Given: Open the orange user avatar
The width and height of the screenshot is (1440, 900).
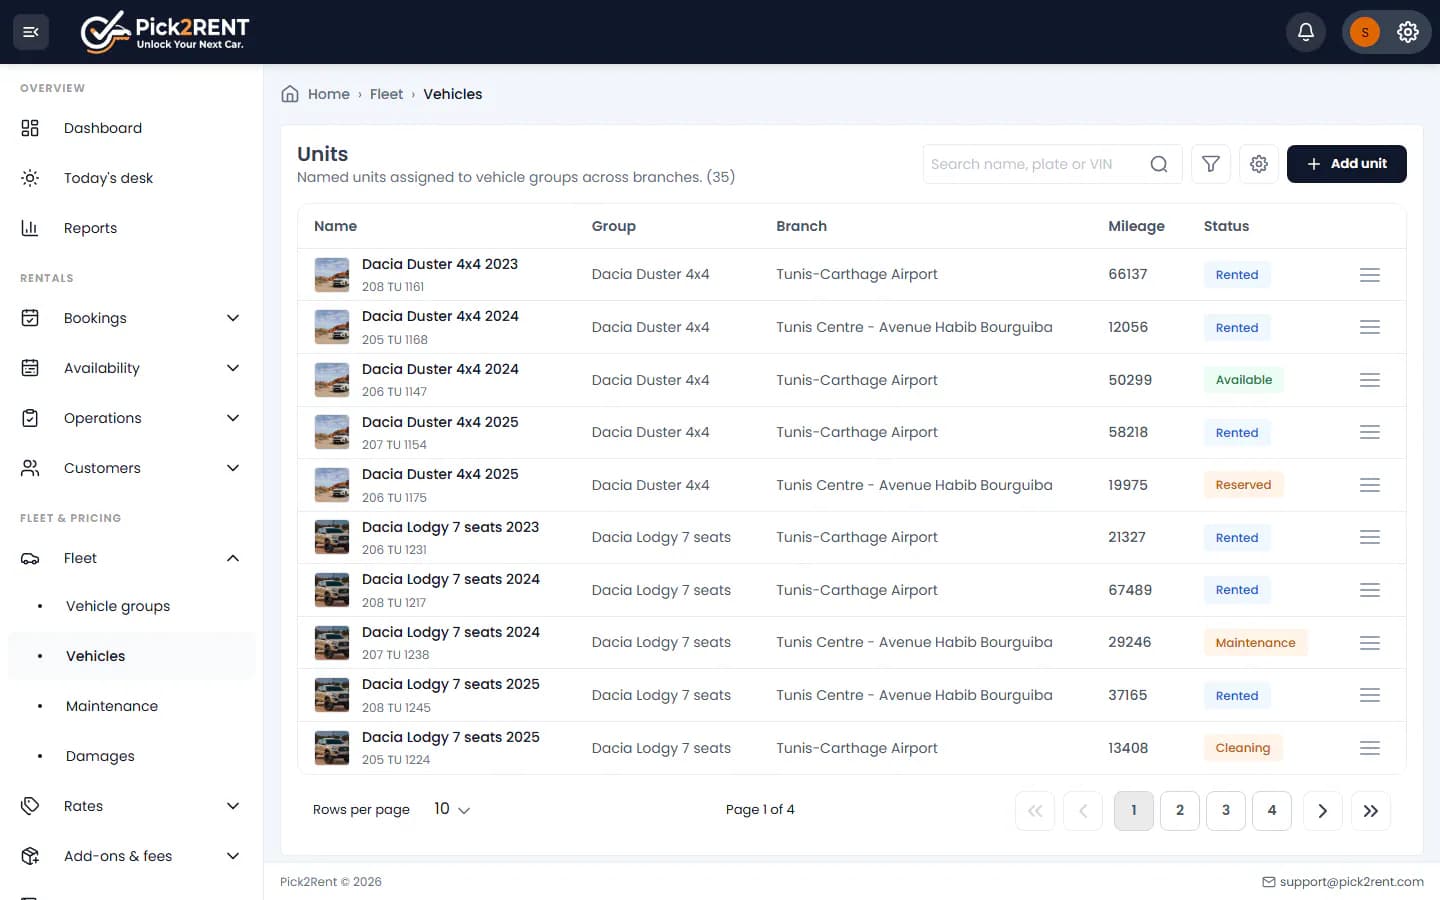Looking at the screenshot, I should click(x=1365, y=32).
